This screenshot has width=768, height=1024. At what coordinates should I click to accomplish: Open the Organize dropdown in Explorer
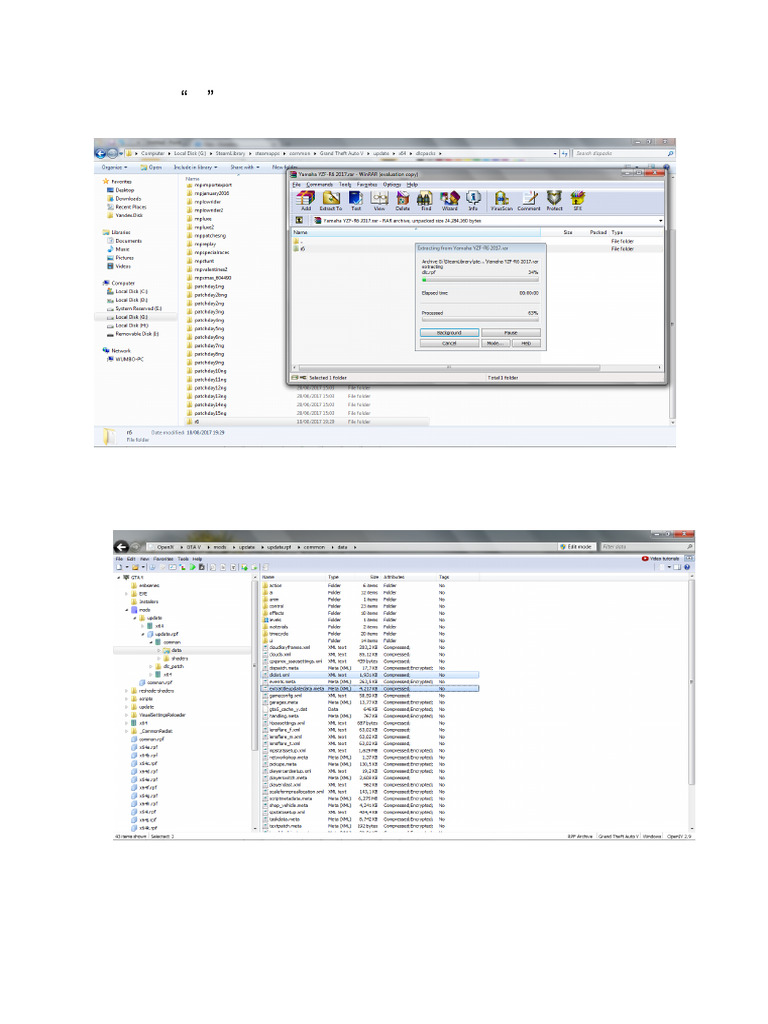113,167
